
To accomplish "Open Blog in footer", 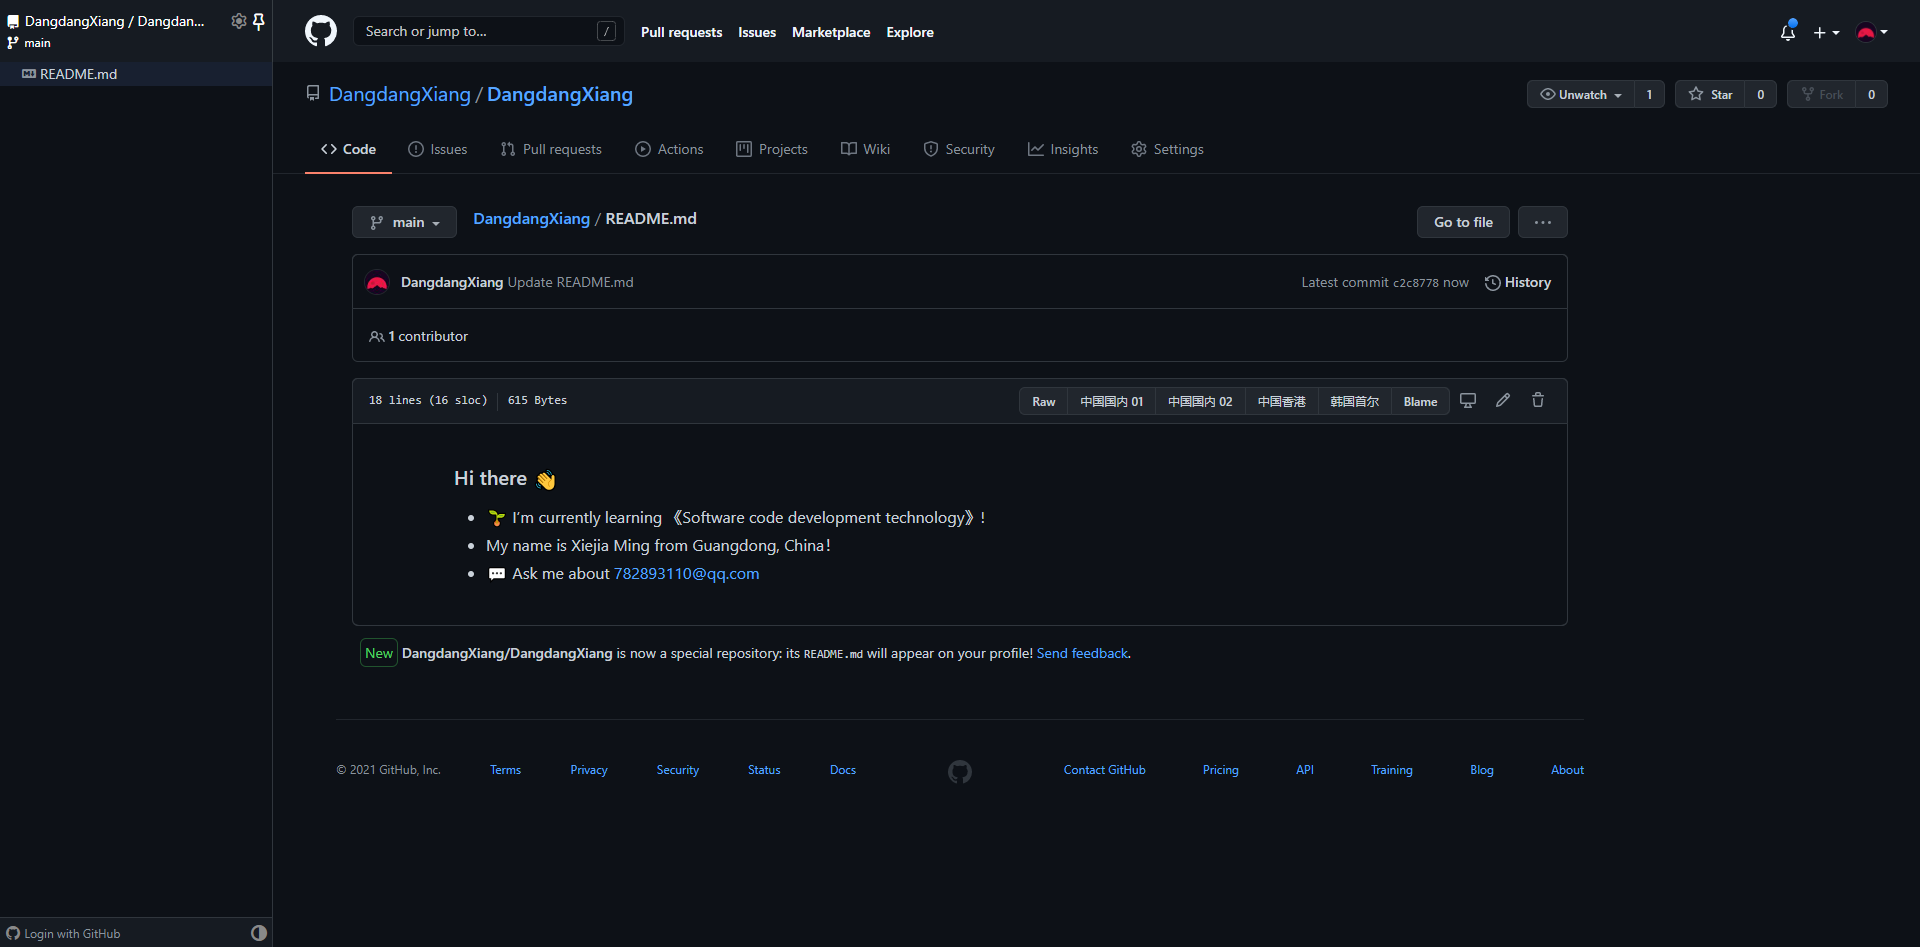I will [x=1482, y=770].
